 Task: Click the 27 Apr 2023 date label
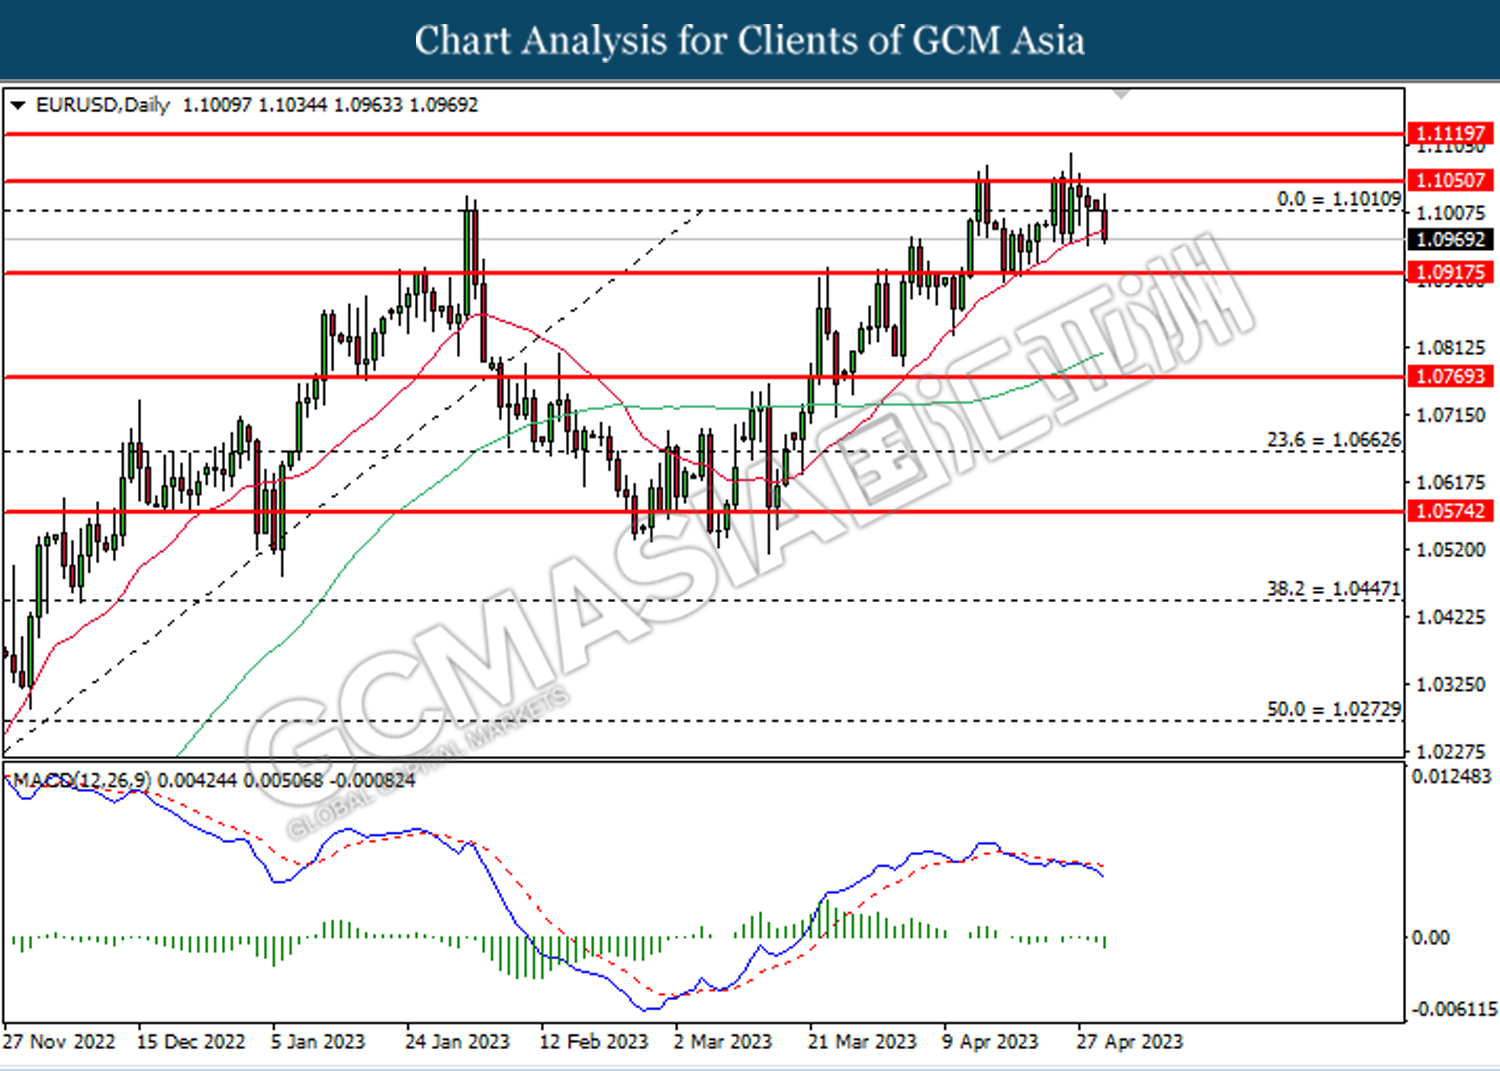pos(1129,1042)
